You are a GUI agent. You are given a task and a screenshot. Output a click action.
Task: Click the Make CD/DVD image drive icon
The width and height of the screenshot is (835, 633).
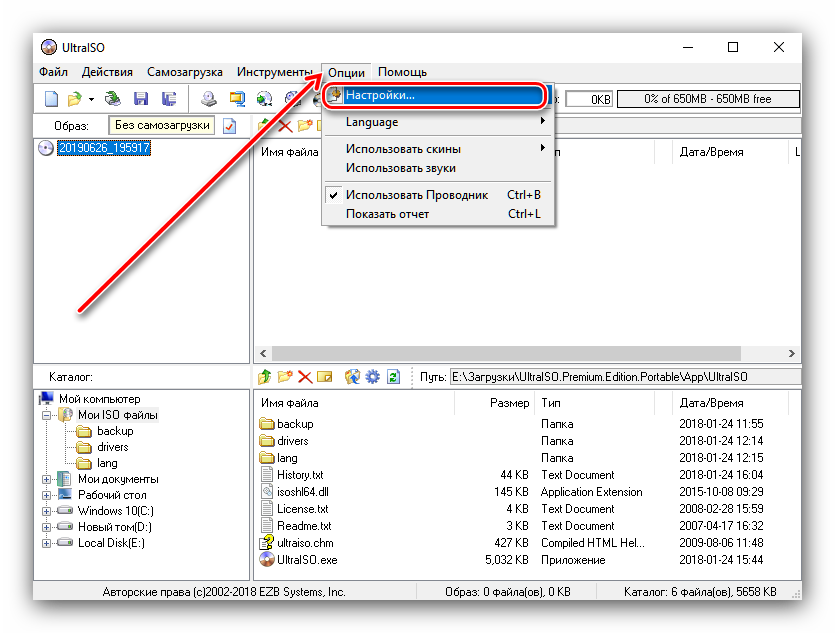coord(208,99)
